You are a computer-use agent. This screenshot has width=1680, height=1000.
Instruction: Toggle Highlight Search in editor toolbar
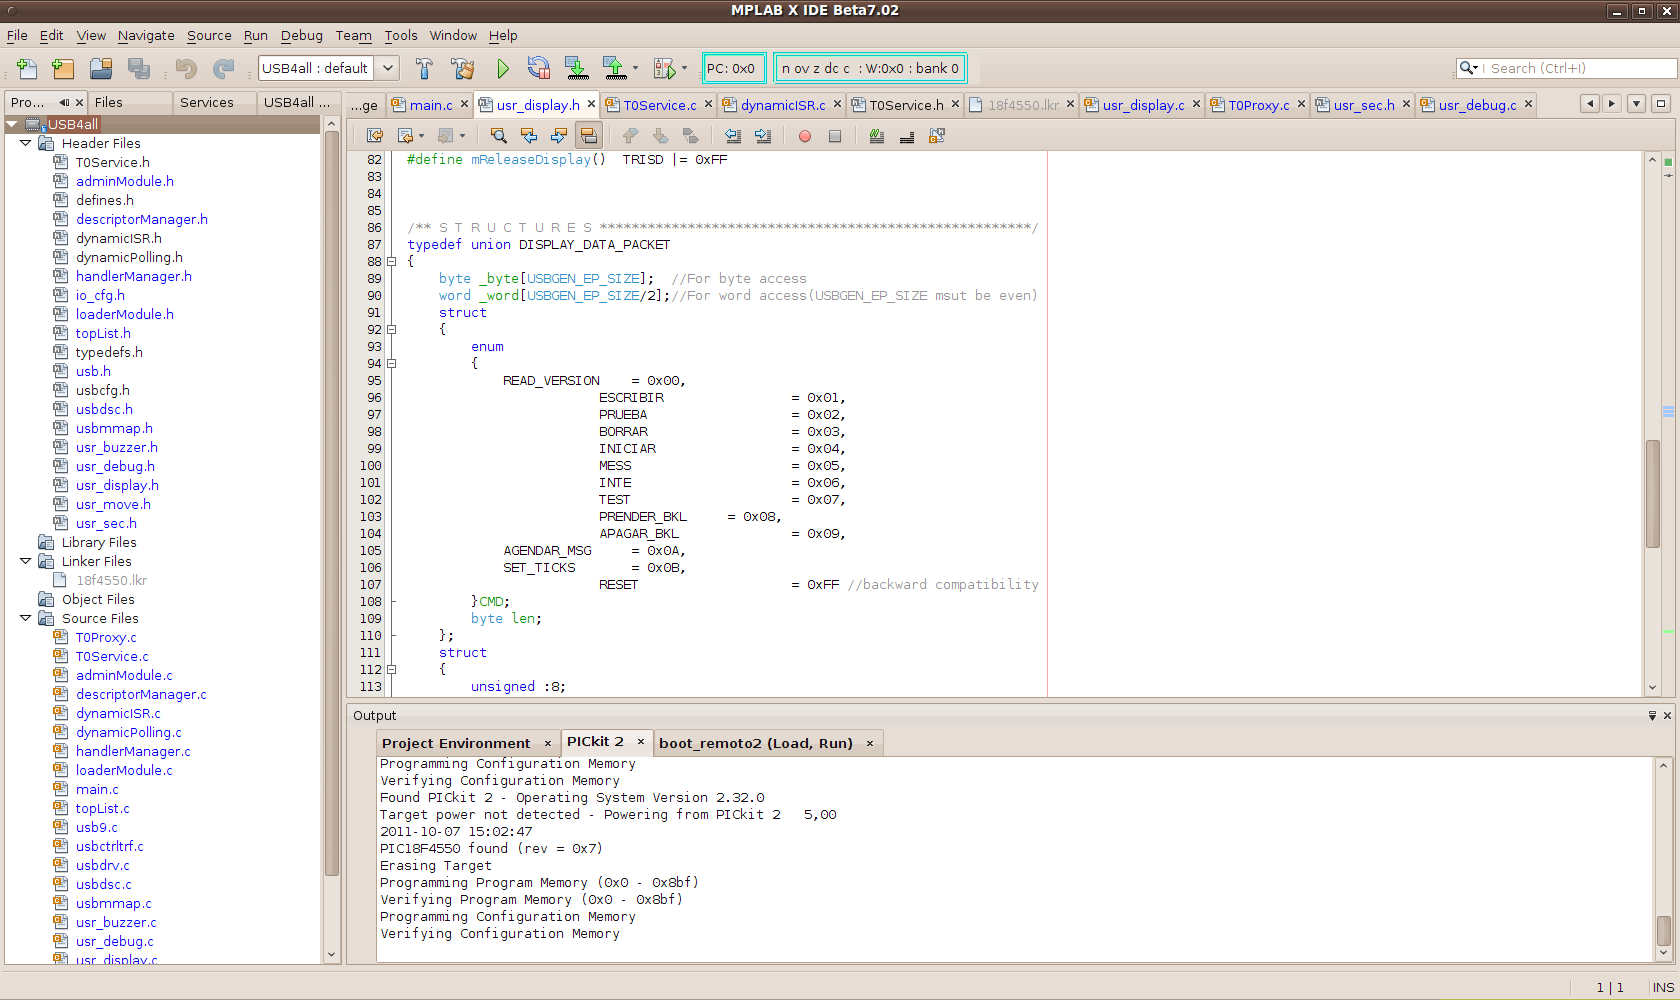click(x=589, y=136)
